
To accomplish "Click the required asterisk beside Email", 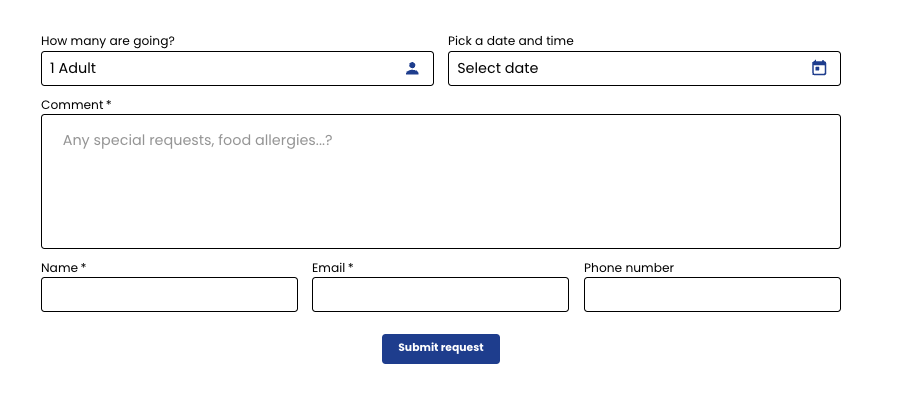I will point(351,267).
